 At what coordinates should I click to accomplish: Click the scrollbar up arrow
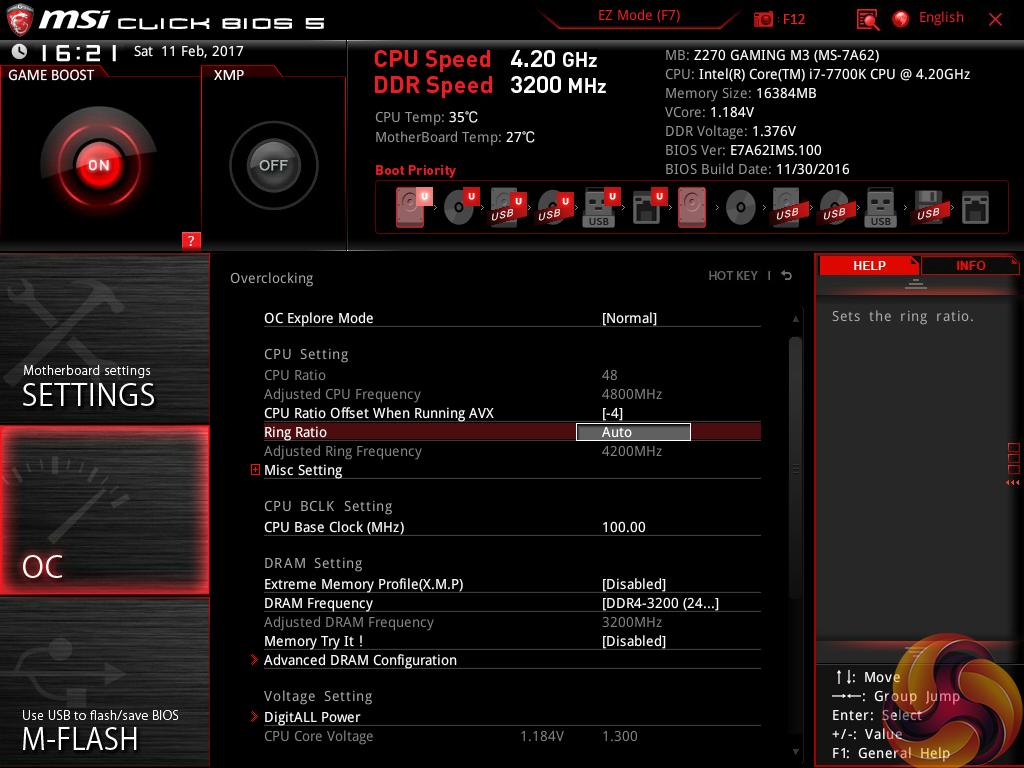point(795,319)
